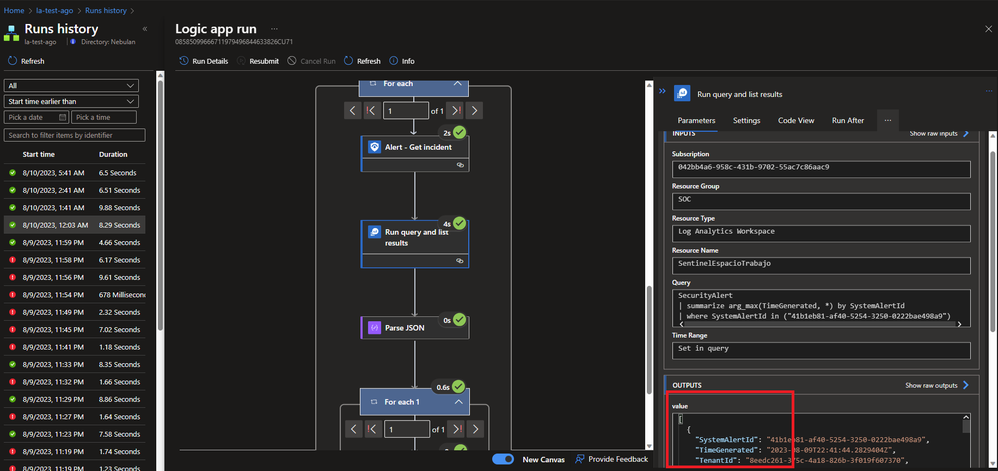
Task: Collapse the action details panel chevrons
Action: point(662,91)
